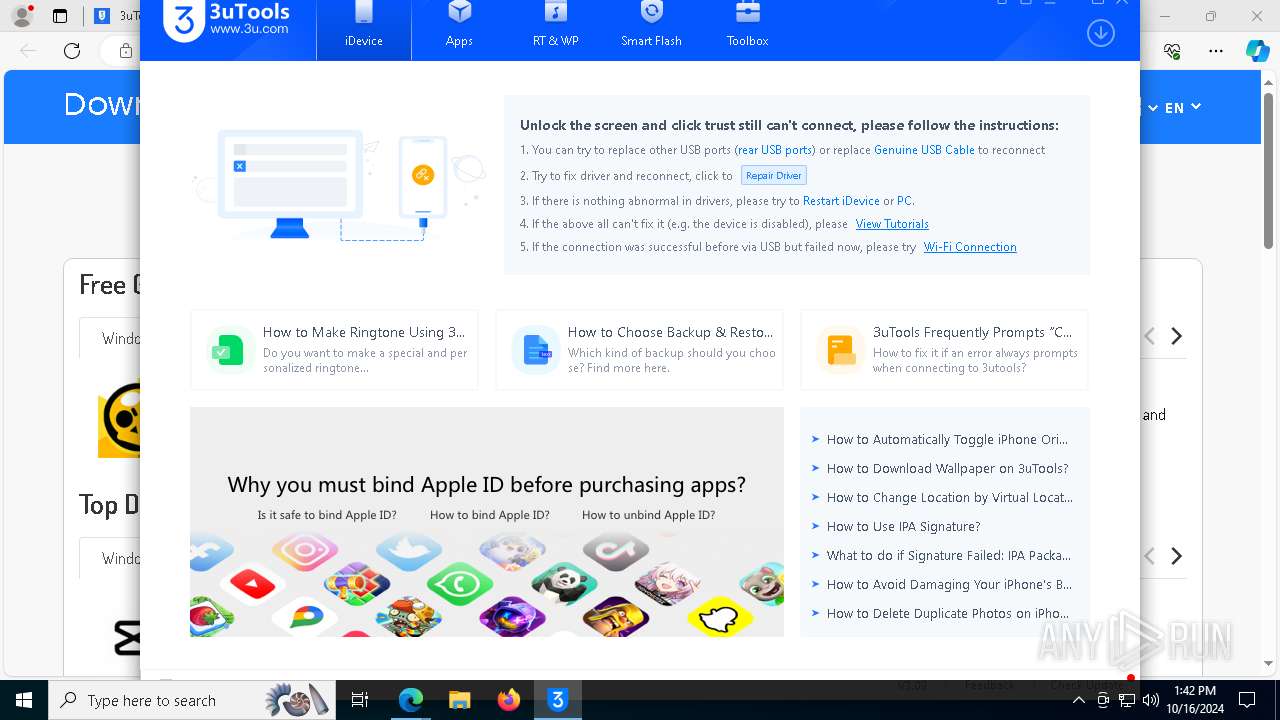Click the taskbar search box
Image resolution: width=1280 pixels, height=720 pixels.
[192, 700]
